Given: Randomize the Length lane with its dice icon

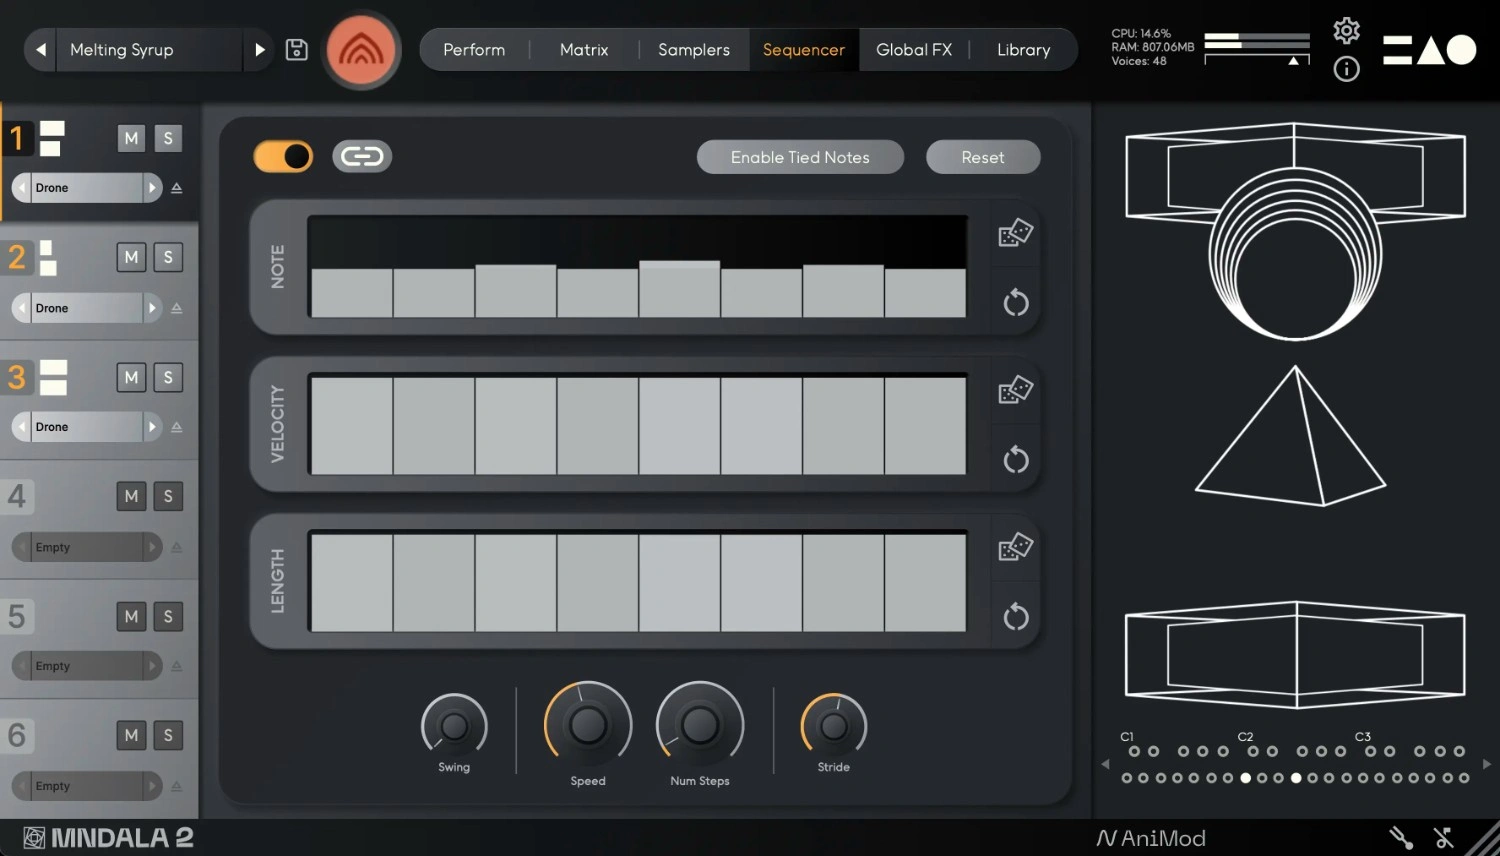Looking at the screenshot, I should point(1015,546).
